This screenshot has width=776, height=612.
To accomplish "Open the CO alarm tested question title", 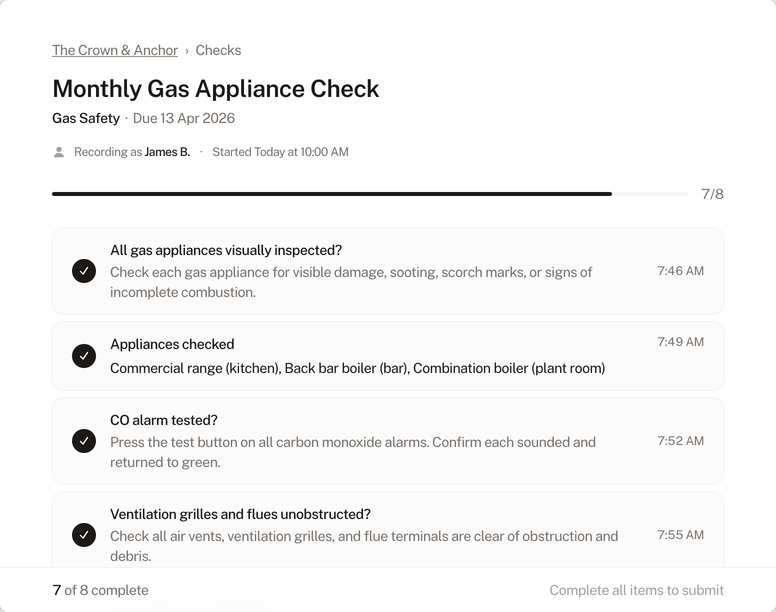I will pyautogui.click(x=164, y=420).
